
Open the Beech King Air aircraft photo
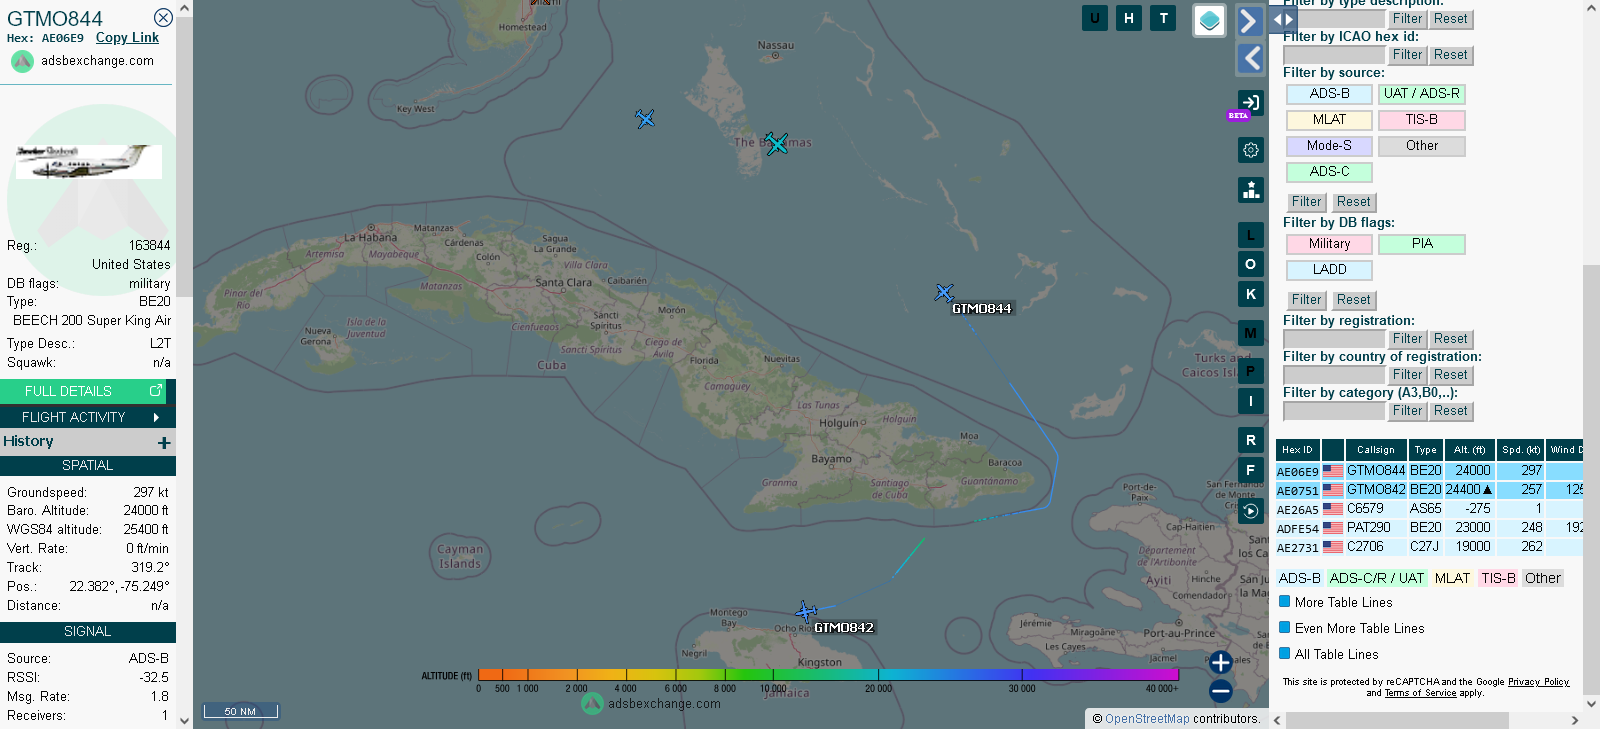(88, 161)
